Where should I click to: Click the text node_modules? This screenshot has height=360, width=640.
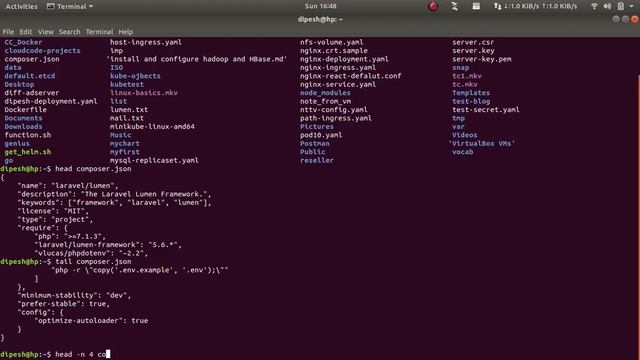[325, 93]
